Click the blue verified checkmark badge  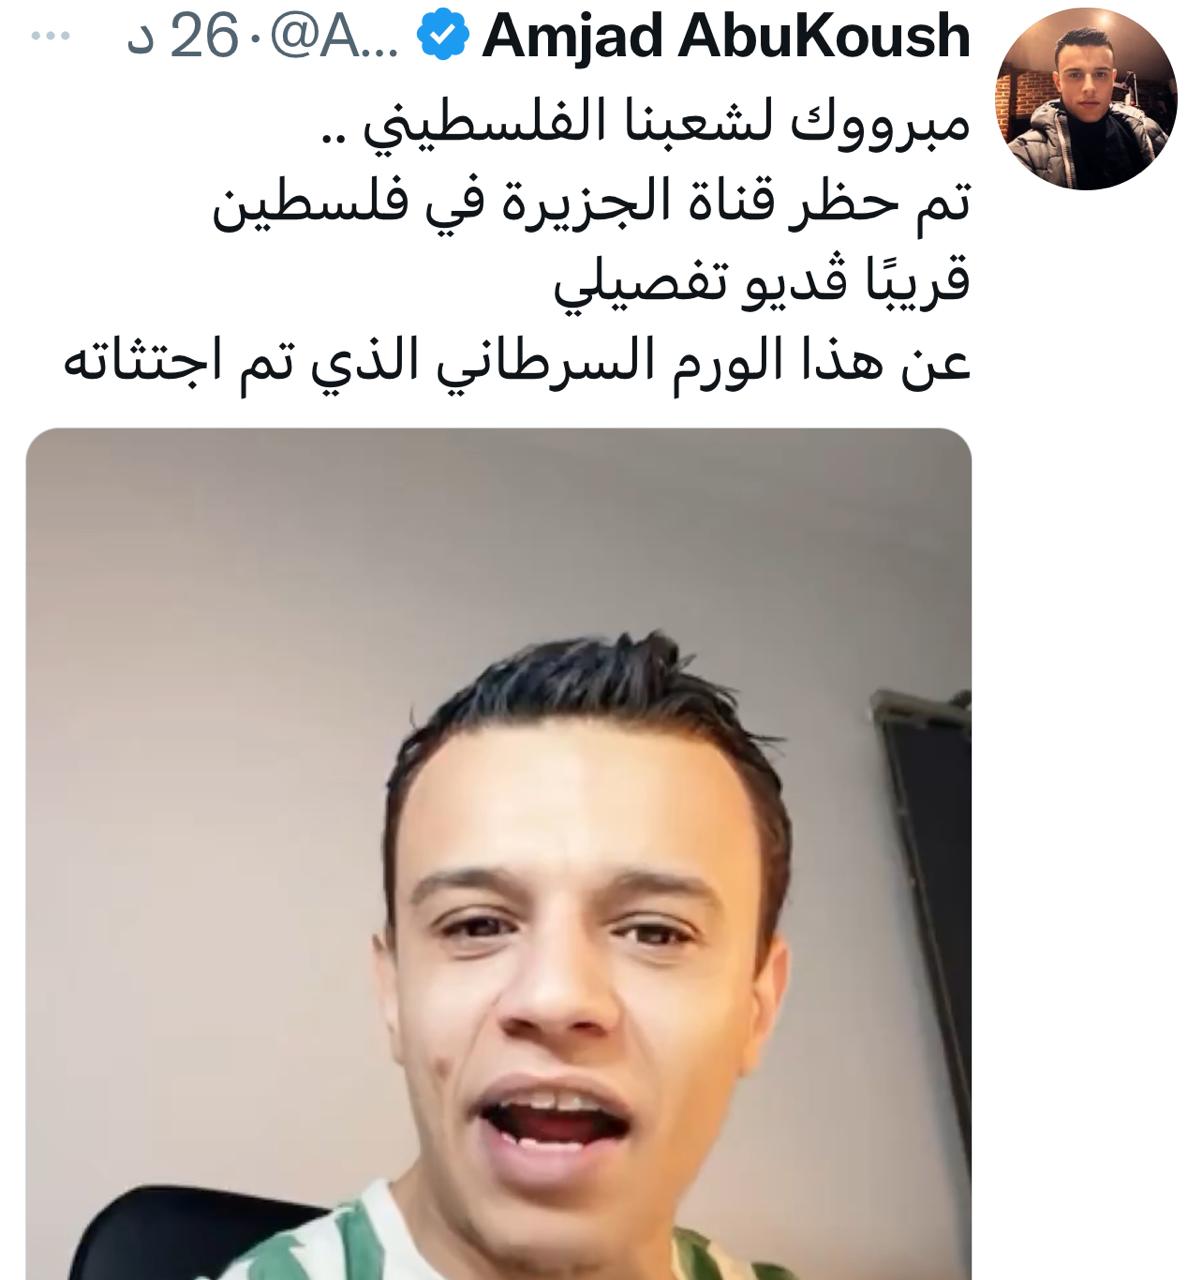click(442, 37)
